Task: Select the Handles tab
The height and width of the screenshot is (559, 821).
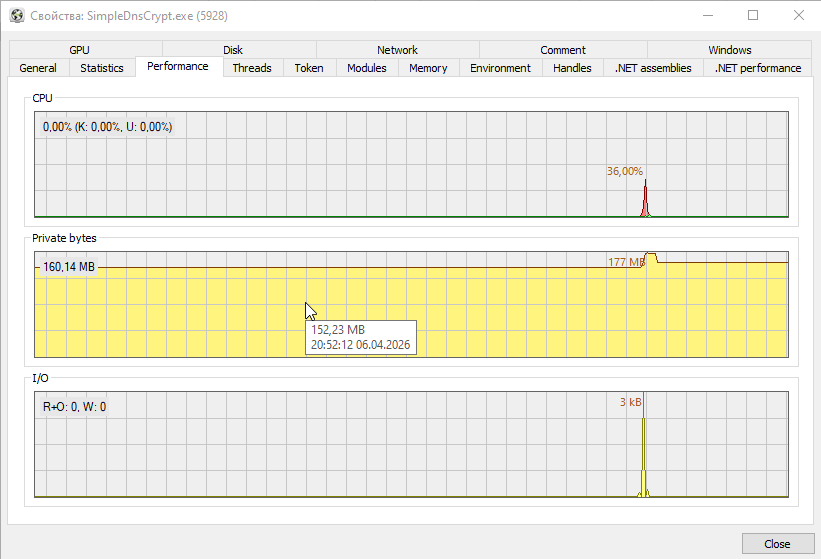Action: click(x=572, y=68)
